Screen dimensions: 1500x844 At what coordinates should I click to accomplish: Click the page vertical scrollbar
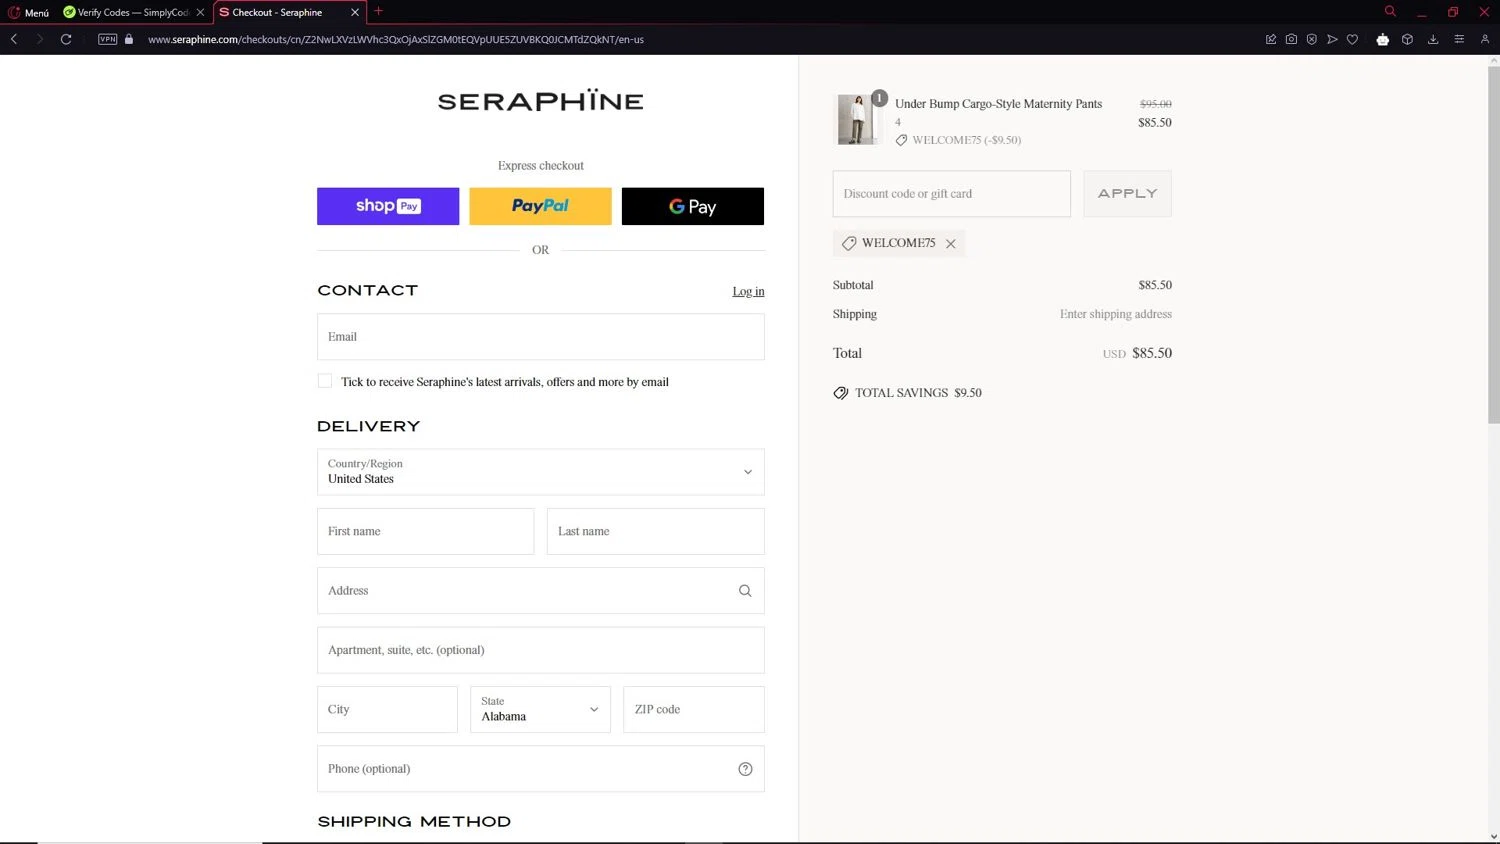pos(1494,243)
